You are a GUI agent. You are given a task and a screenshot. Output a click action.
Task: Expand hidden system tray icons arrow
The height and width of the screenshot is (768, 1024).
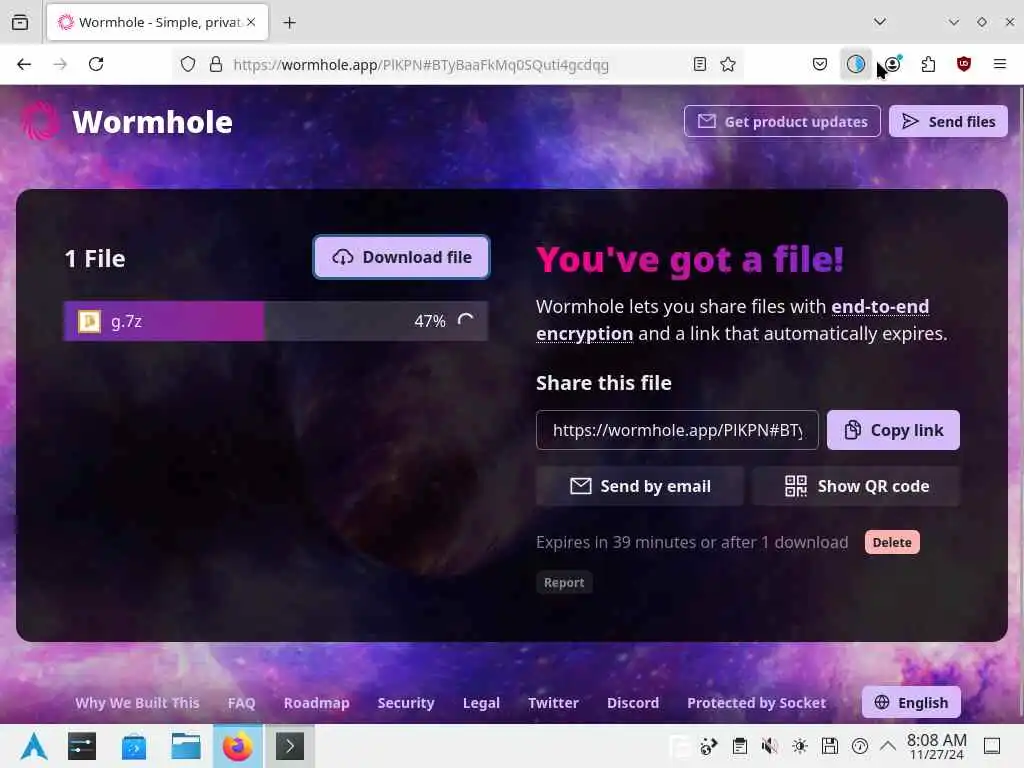click(888, 746)
